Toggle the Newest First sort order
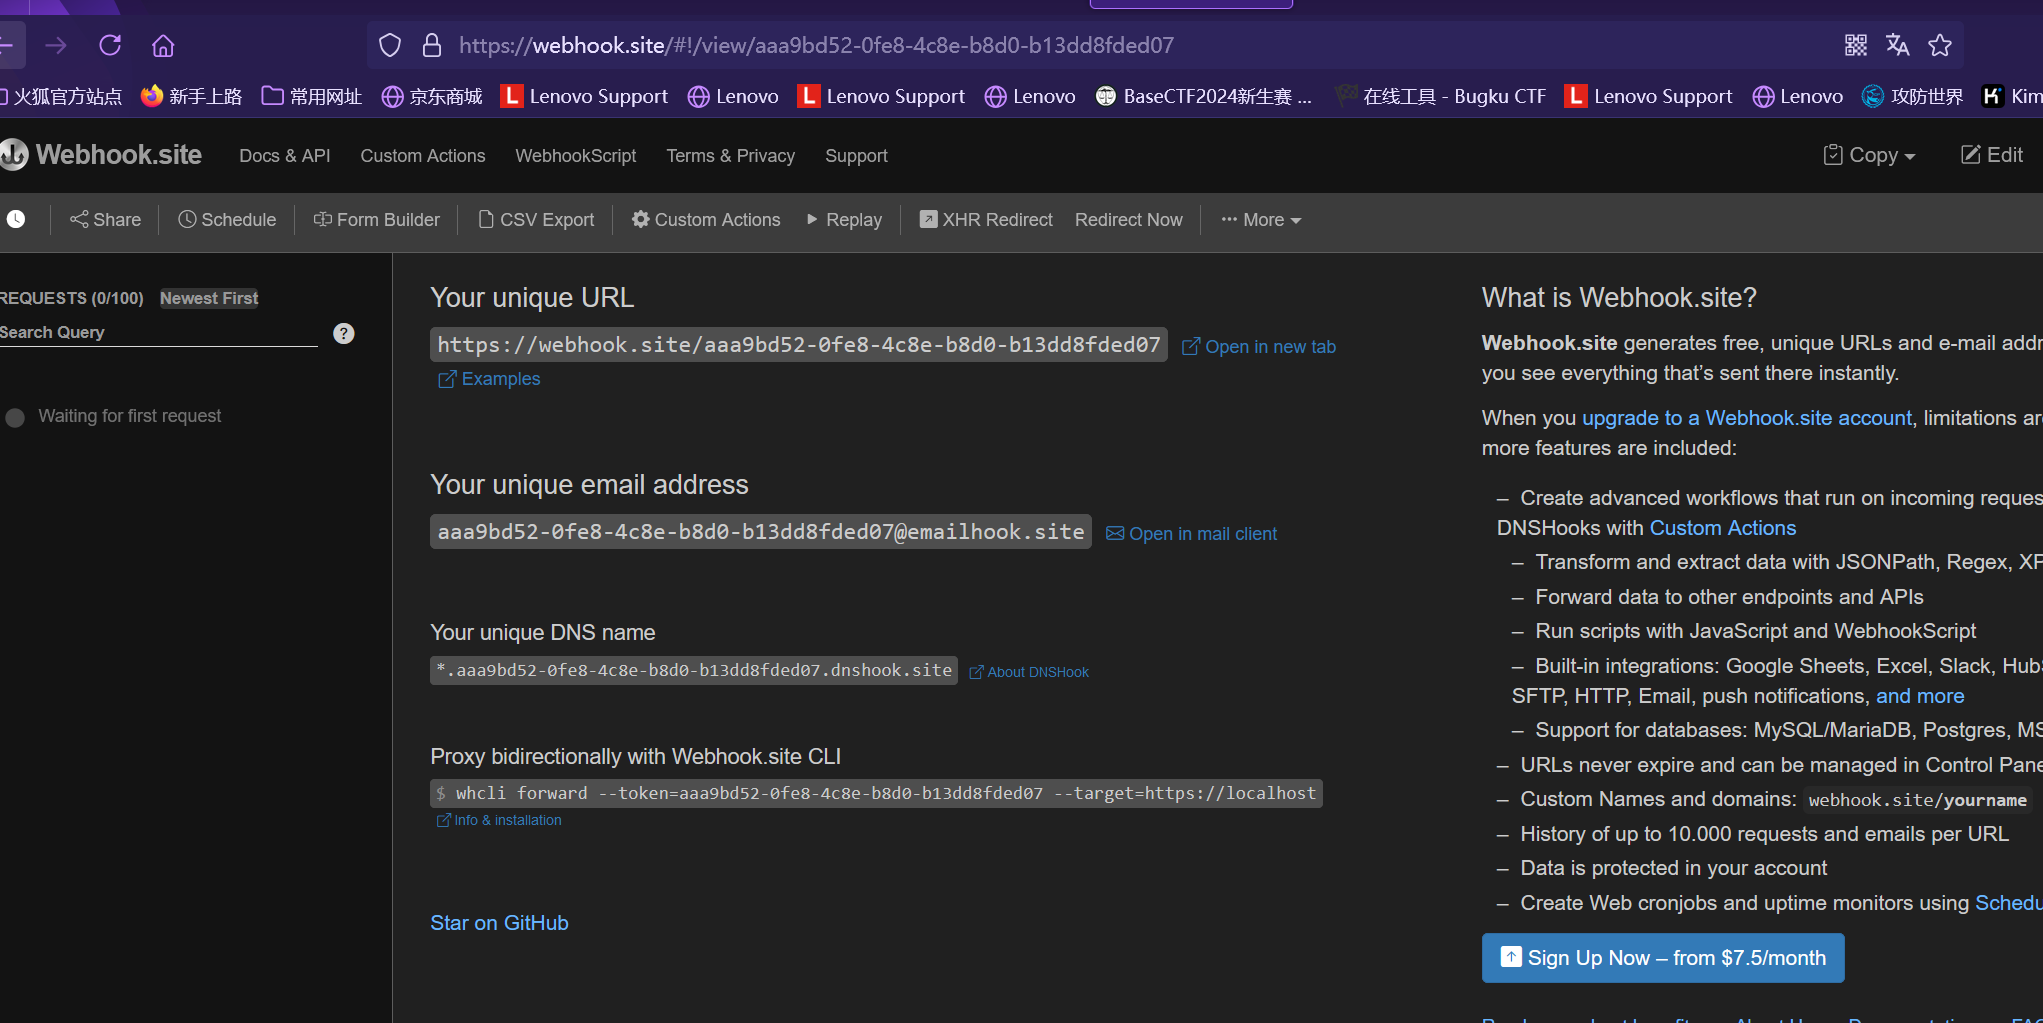Viewport: 2043px width, 1023px height. (209, 298)
